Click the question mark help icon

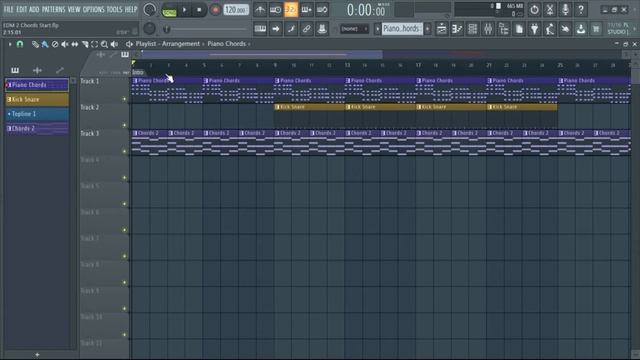tap(581, 9)
